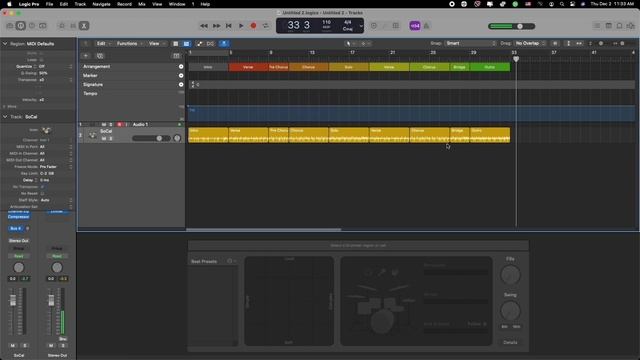This screenshot has width=640, height=360.
Task: Toggle the vertical auto zoom button
Action: pos(568,44)
